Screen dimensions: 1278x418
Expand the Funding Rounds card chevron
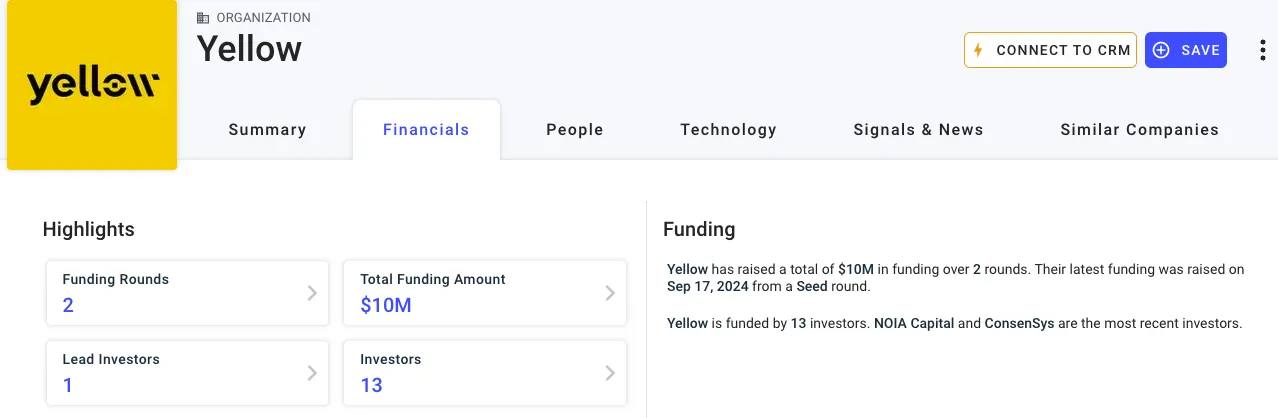point(312,293)
